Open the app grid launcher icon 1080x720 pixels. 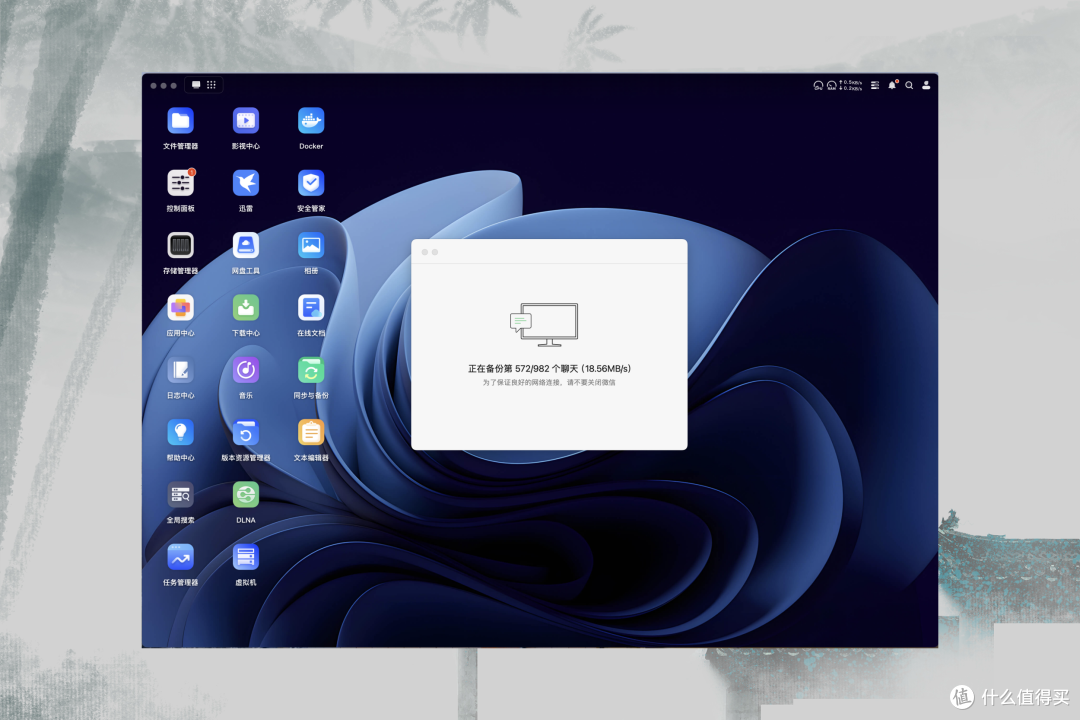point(211,85)
